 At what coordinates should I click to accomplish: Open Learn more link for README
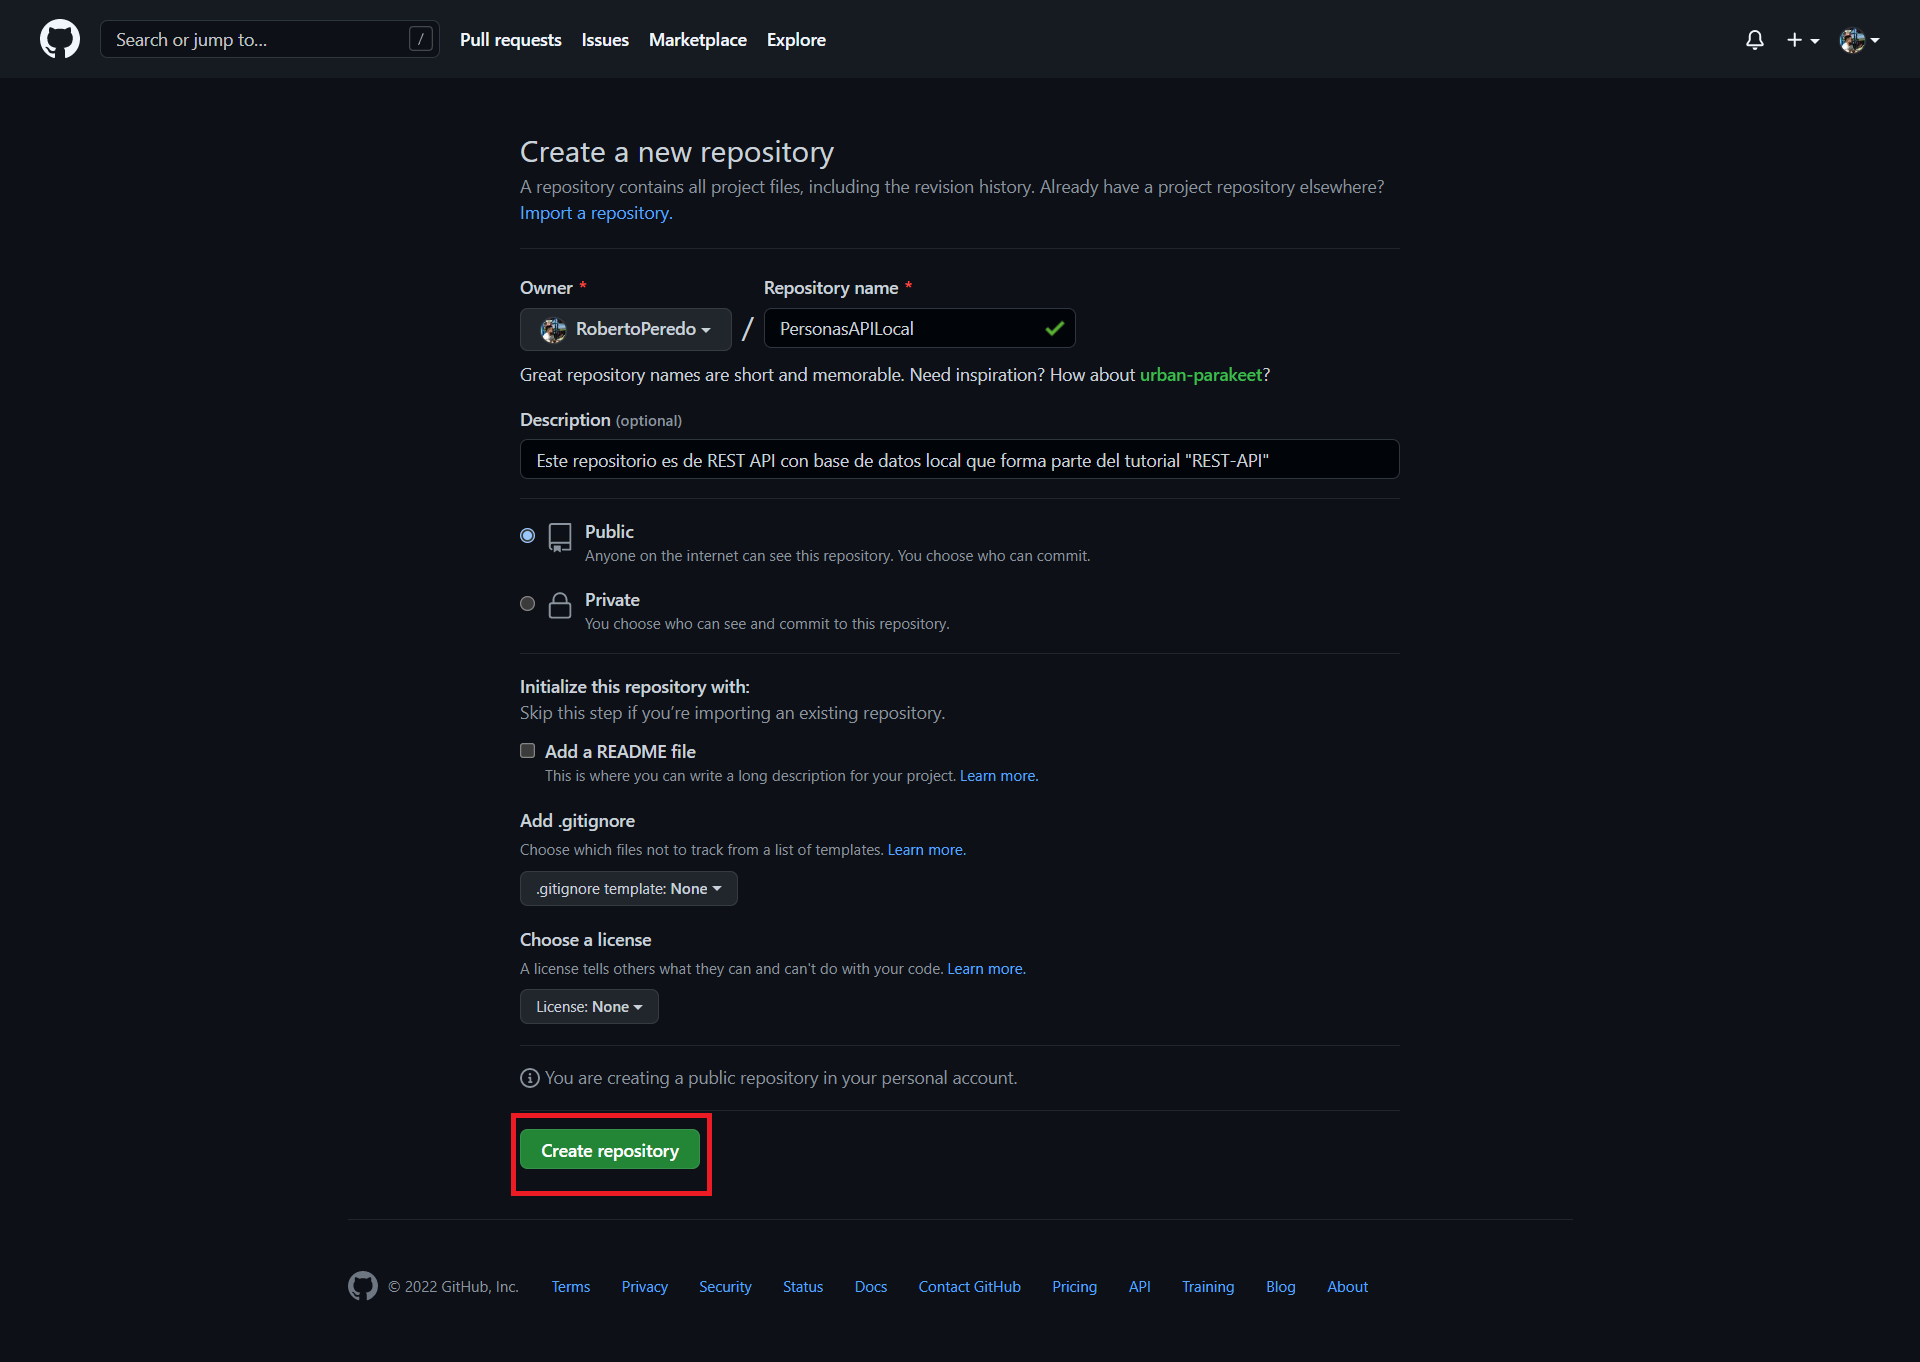point(999,776)
